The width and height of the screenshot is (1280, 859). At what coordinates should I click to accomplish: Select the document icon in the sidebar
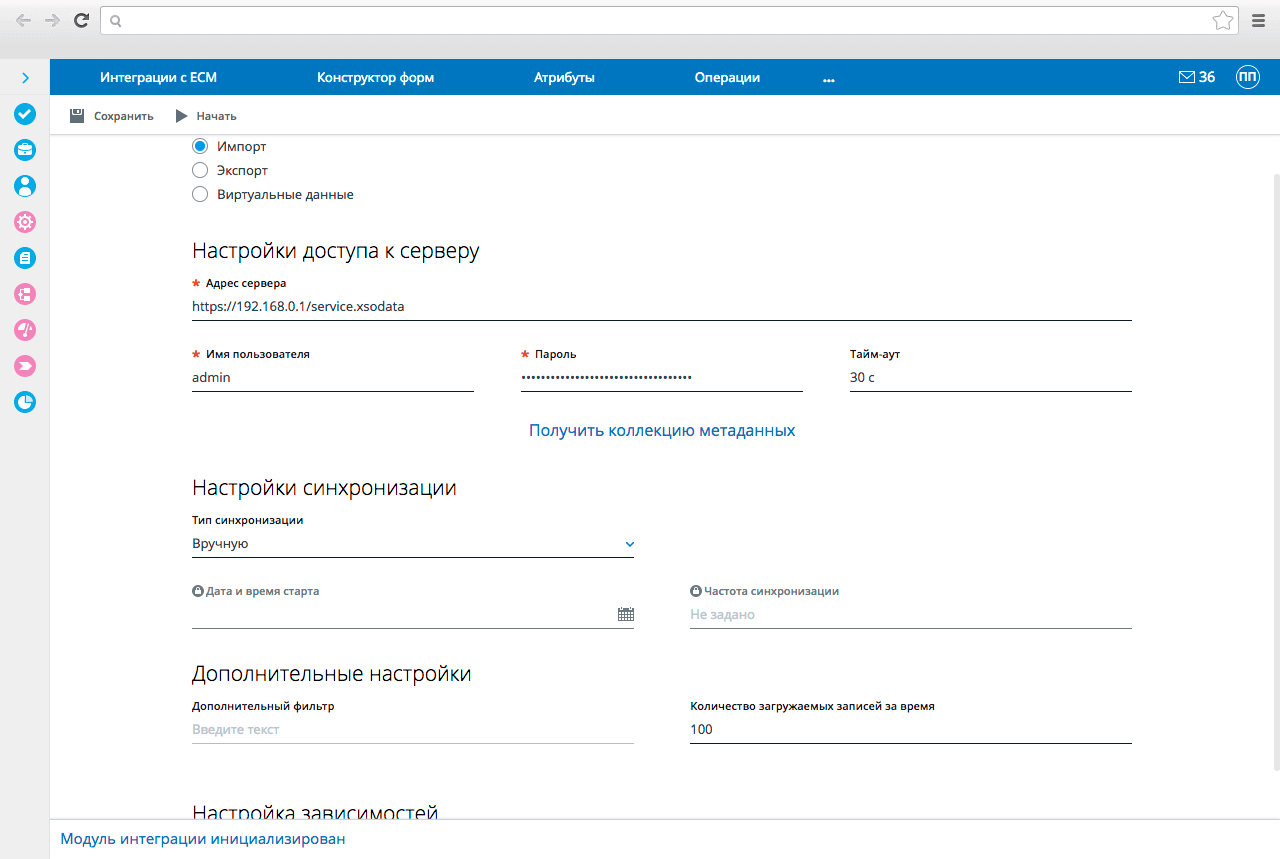pyautogui.click(x=24, y=257)
